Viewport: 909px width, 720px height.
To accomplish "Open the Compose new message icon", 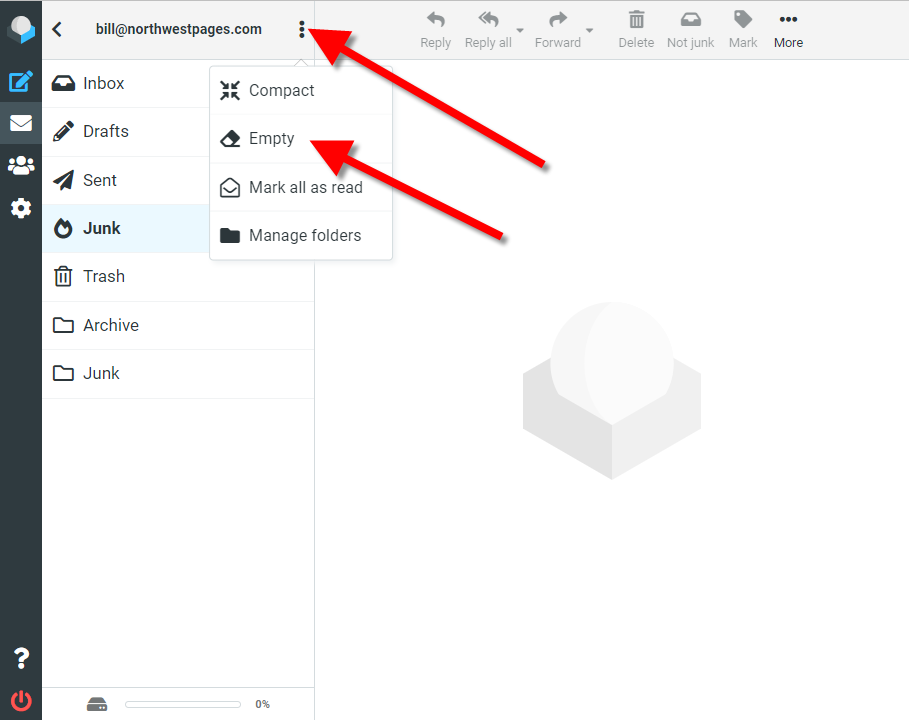I will [21, 81].
